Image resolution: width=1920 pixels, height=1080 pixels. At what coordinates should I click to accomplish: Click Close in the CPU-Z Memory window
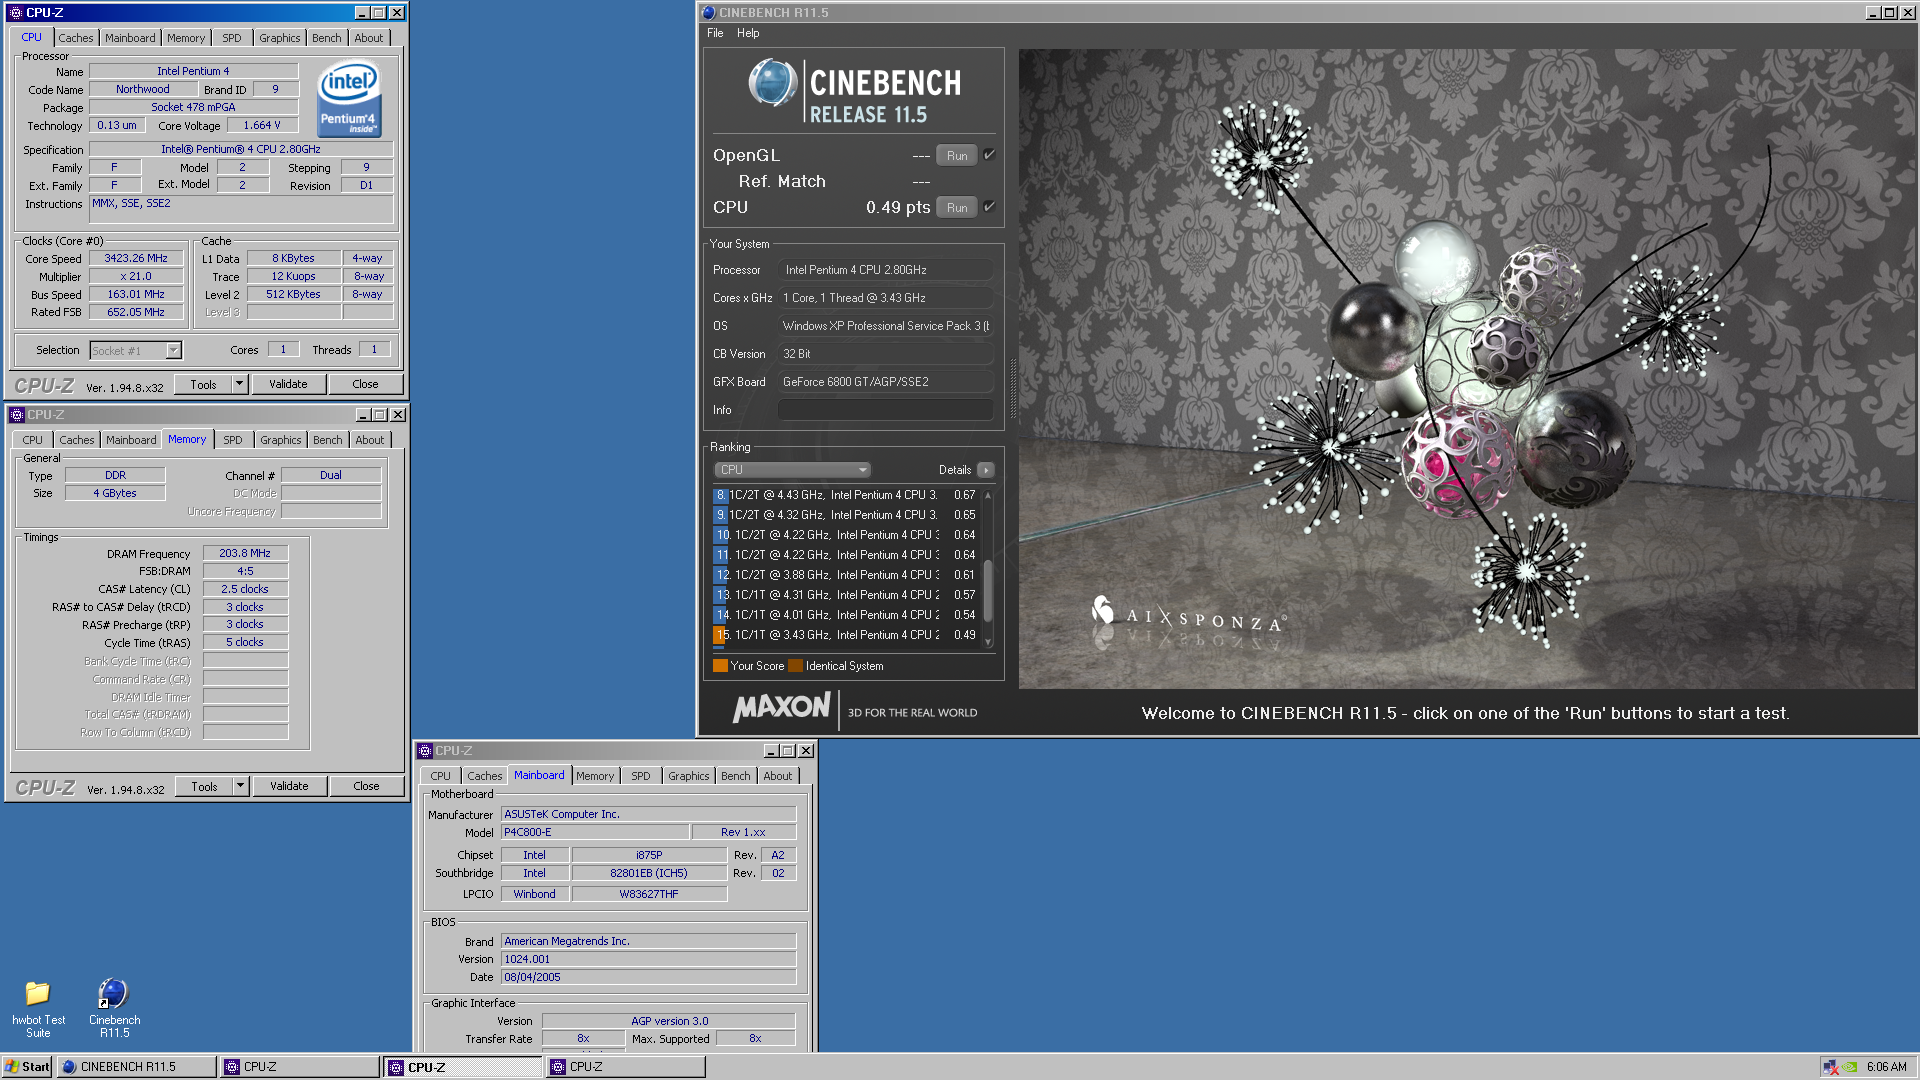(x=366, y=786)
